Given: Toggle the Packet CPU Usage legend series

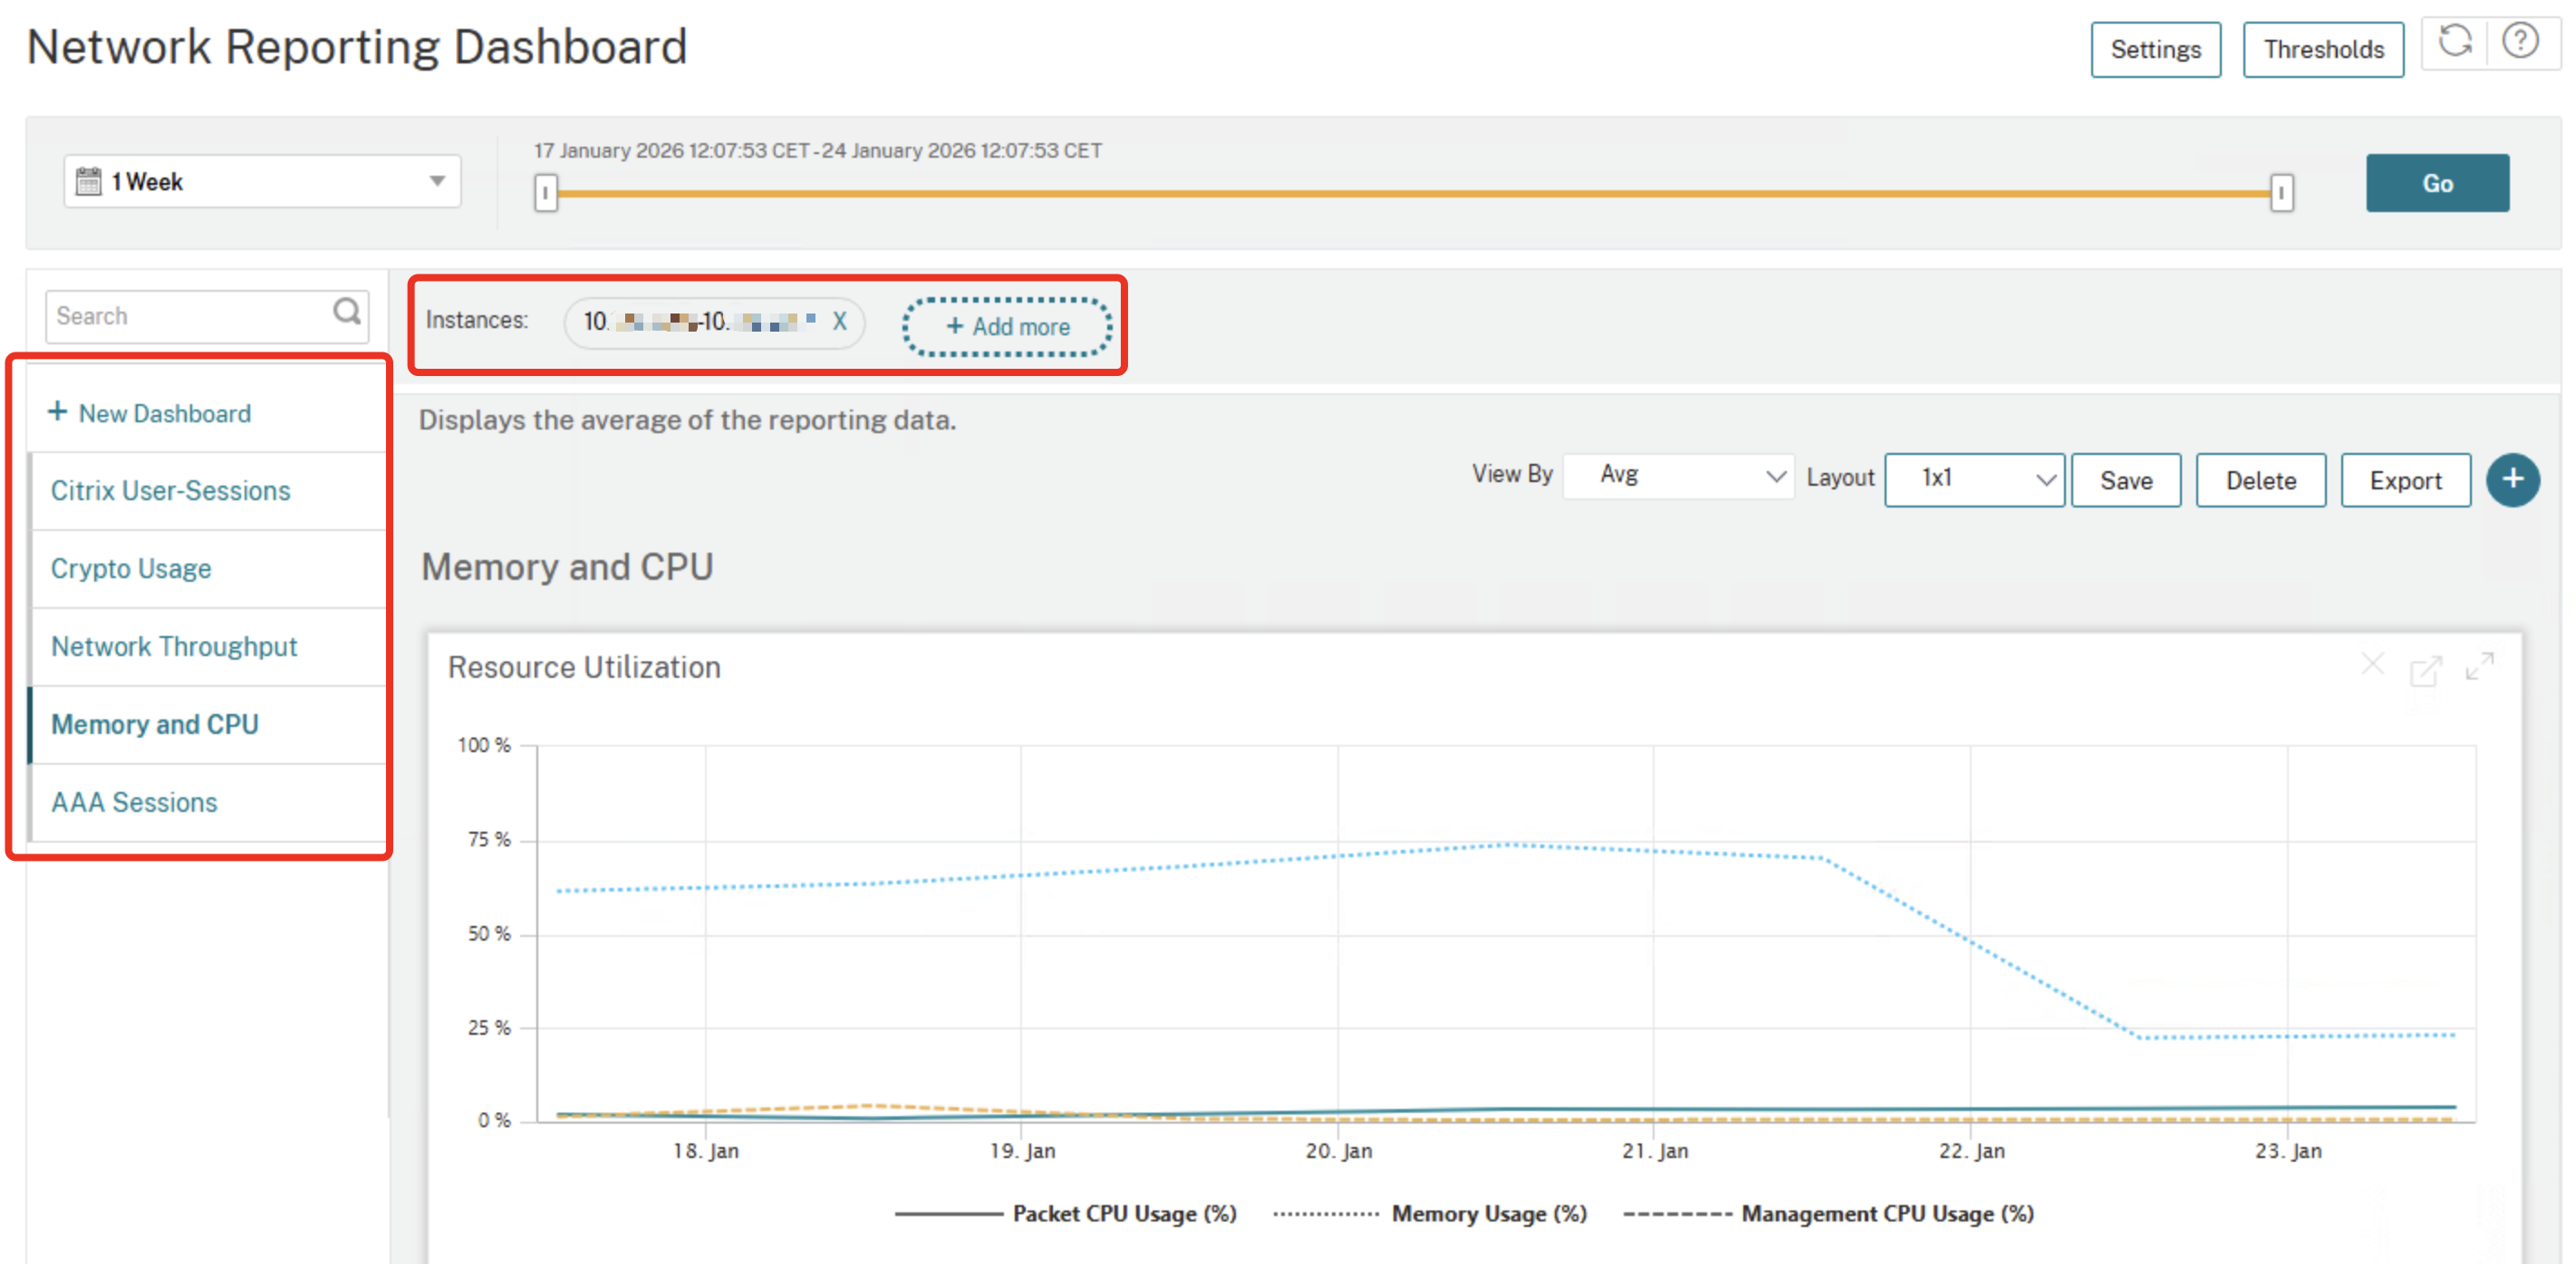Looking at the screenshot, I should pos(1123,1213).
